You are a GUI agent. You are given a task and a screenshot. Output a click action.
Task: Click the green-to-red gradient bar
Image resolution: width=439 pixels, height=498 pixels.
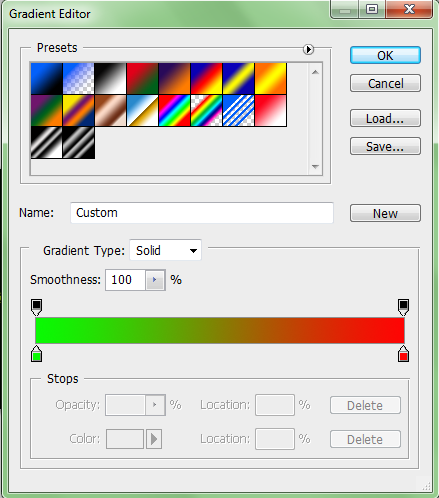[x=220, y=330]
